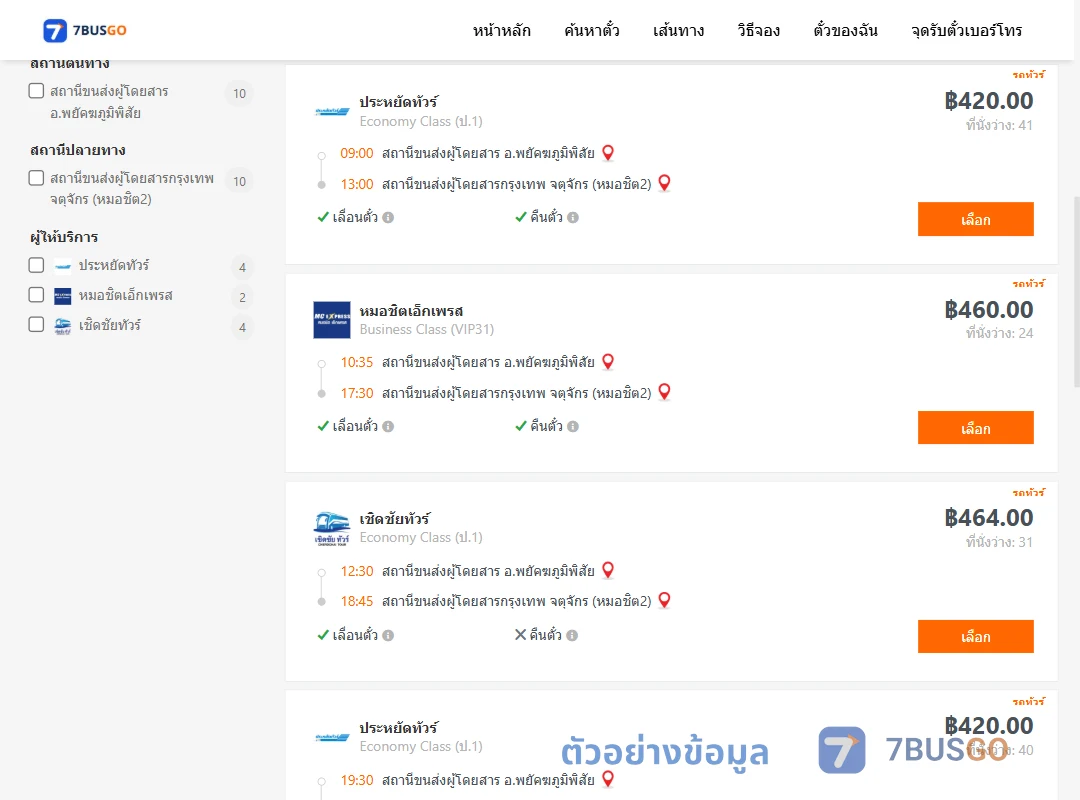Open map pin for 19:30 departure station
The height and width of the screenshot is (800, 1080).
tap(608, 779)
